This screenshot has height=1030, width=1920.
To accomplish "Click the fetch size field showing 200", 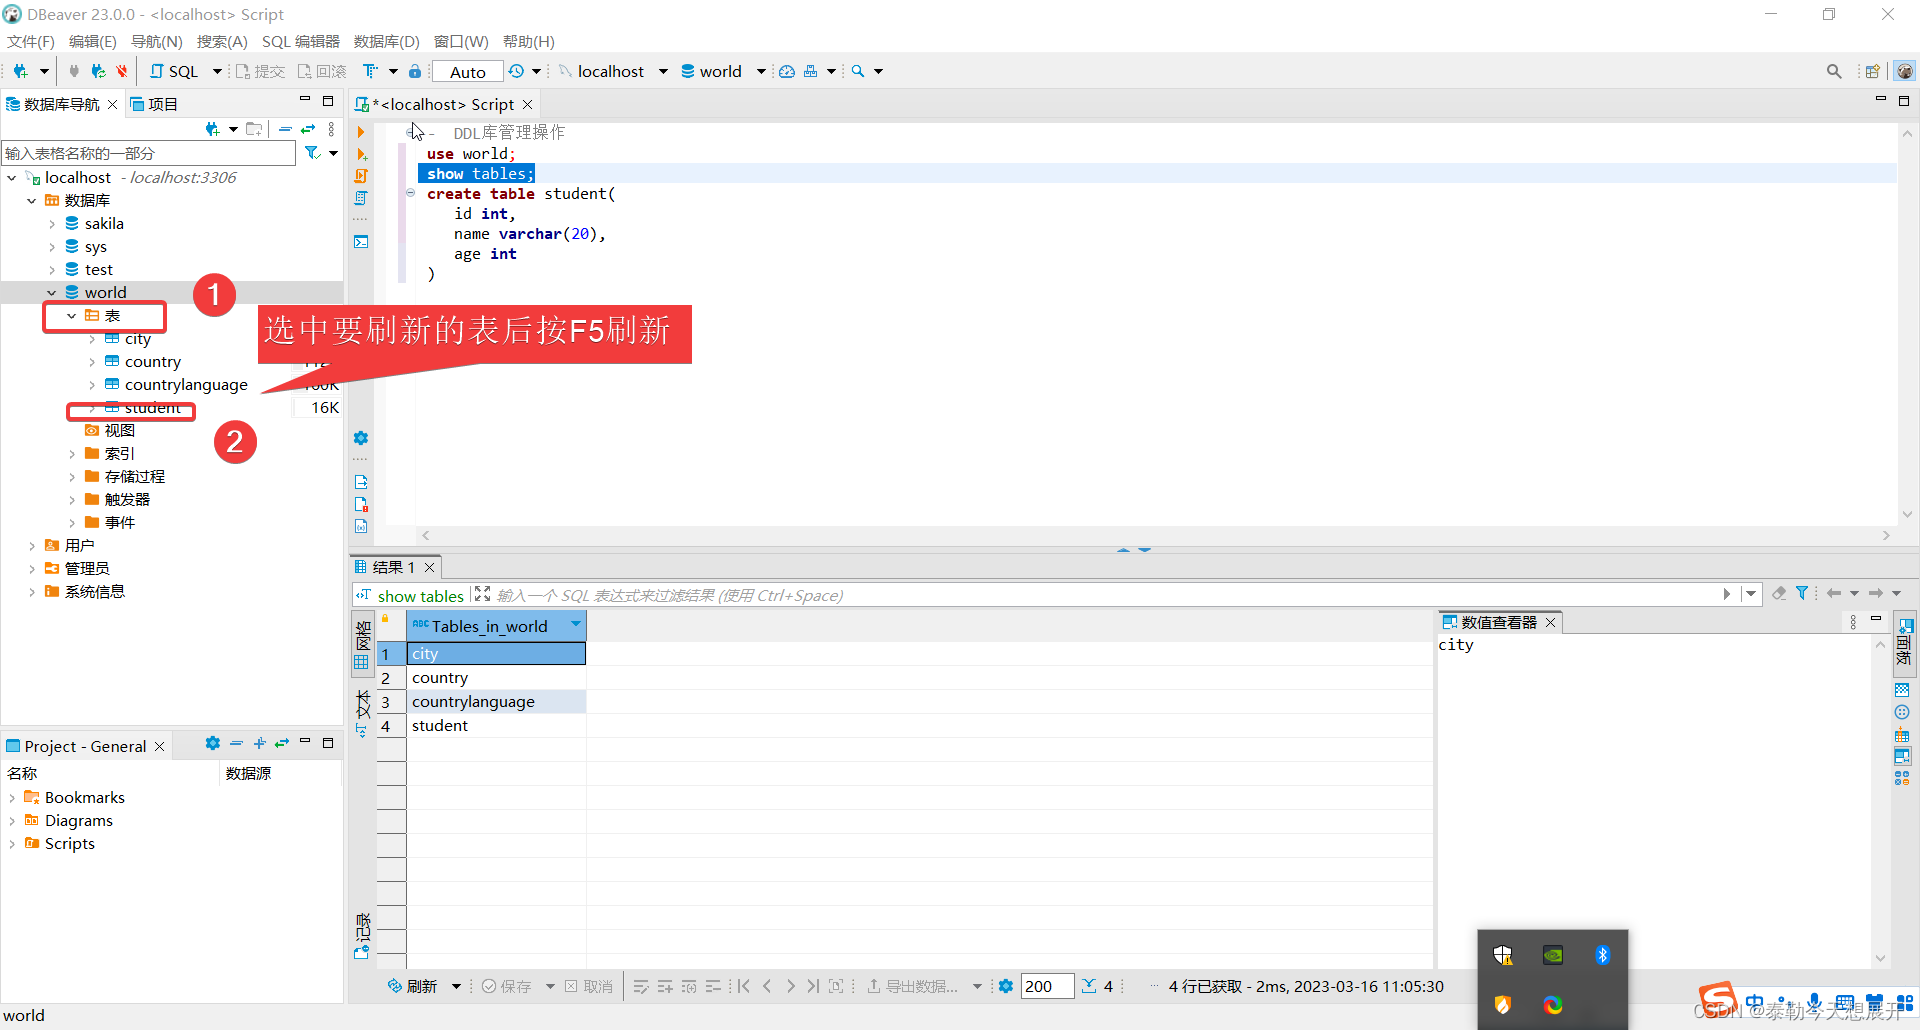I will click(1047, 986).
